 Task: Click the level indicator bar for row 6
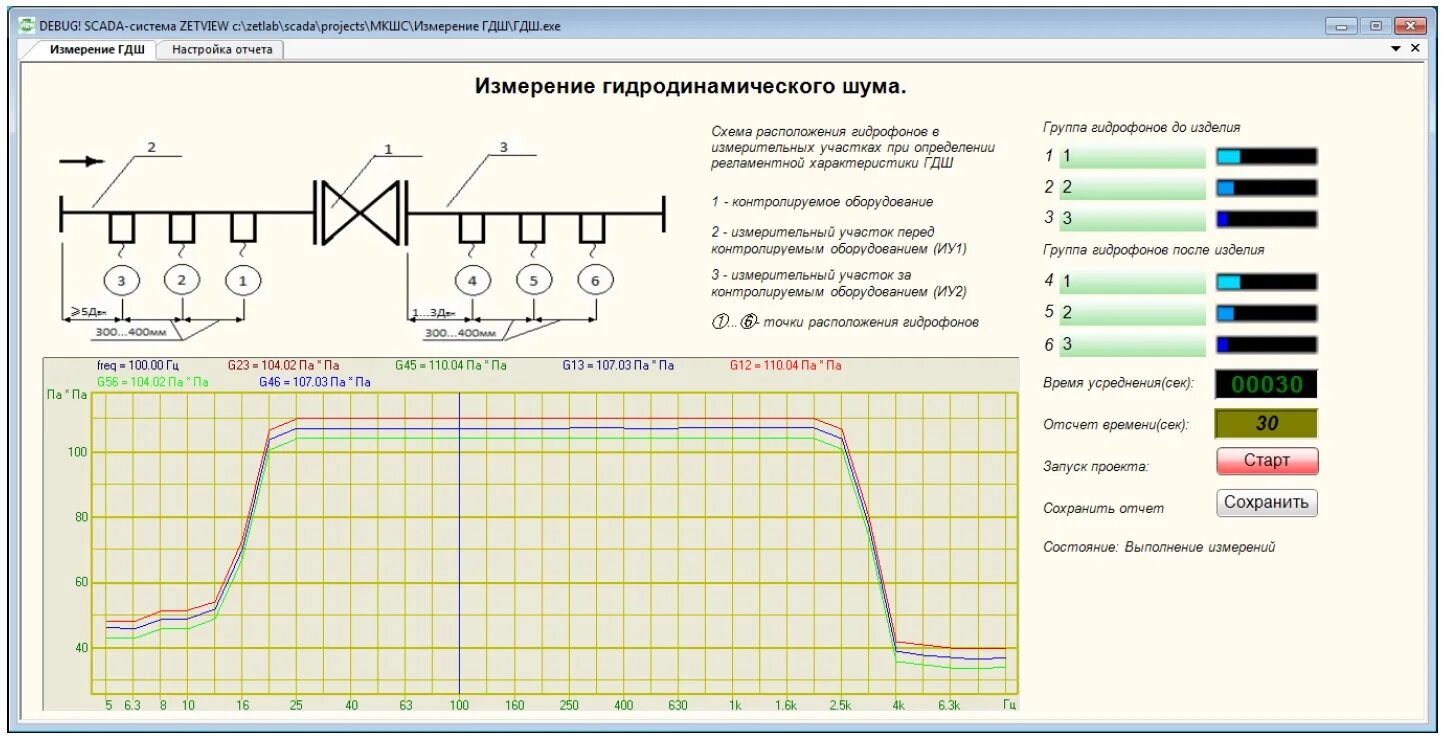pos(1267,345)
